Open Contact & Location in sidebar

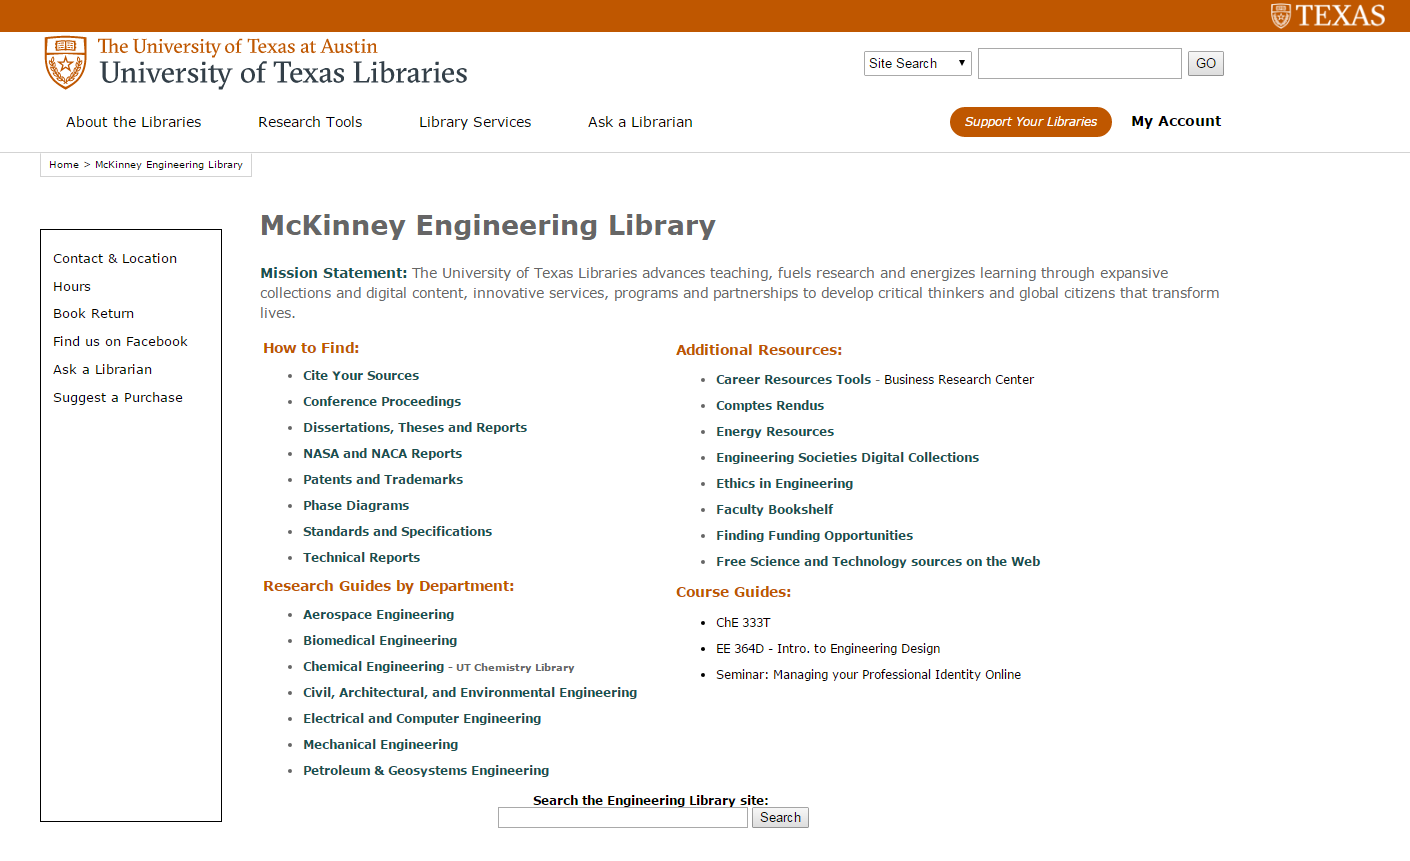[x=115, y=258]
